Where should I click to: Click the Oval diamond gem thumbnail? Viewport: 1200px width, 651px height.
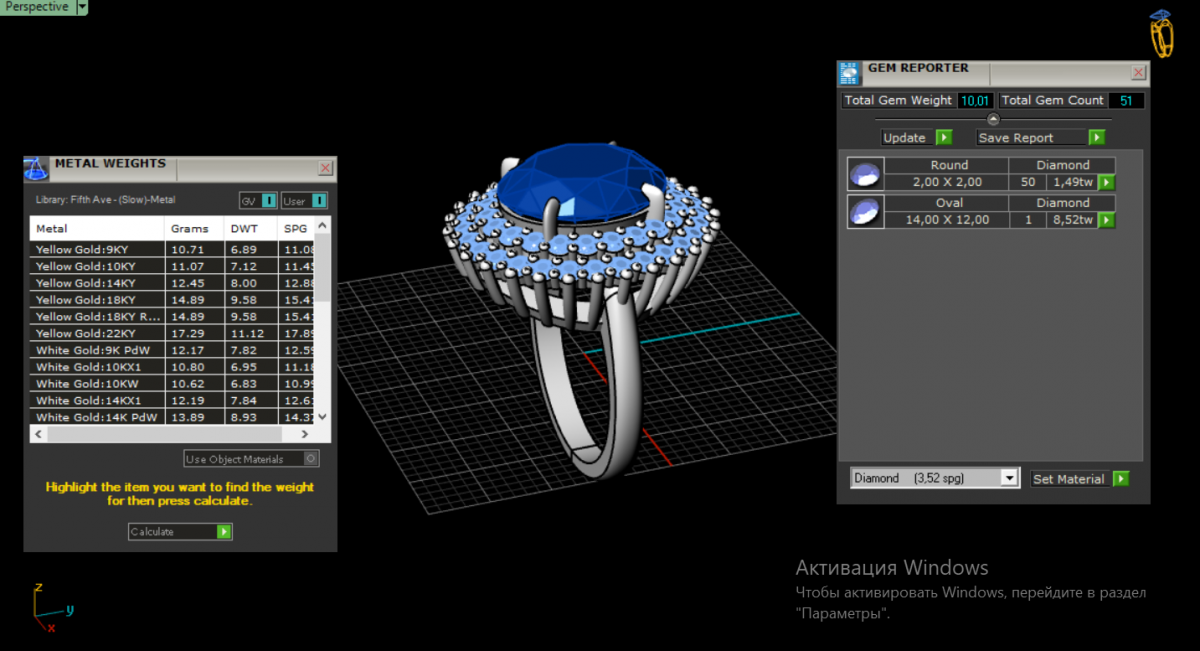(x=864, y=211)
